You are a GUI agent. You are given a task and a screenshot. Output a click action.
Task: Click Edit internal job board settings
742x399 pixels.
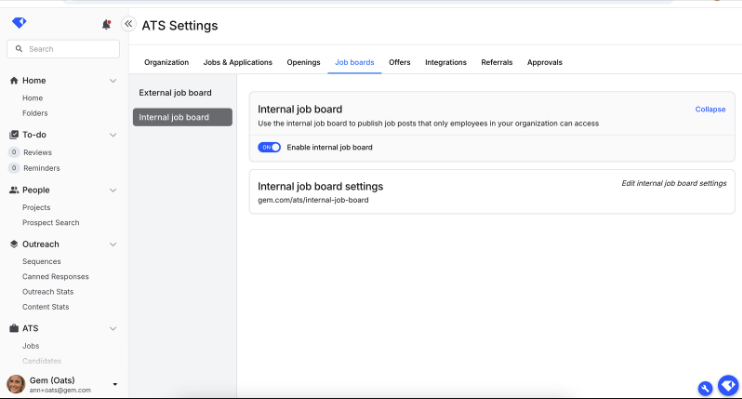(674, 183)
